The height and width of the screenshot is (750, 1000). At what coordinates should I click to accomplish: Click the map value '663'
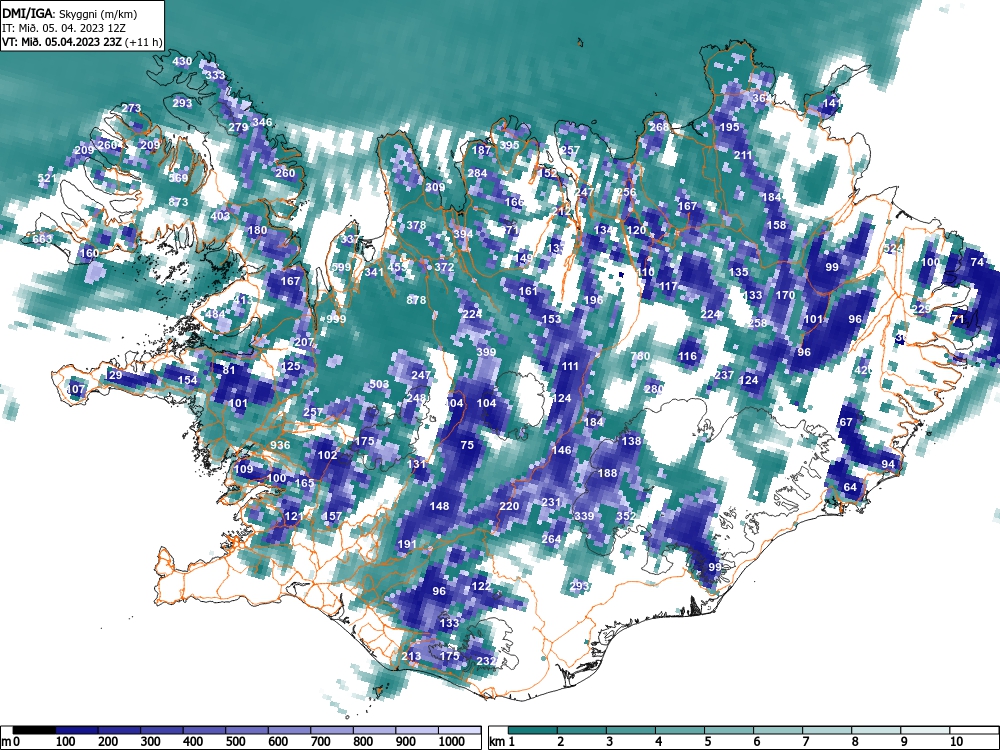[x=42, y=239]
